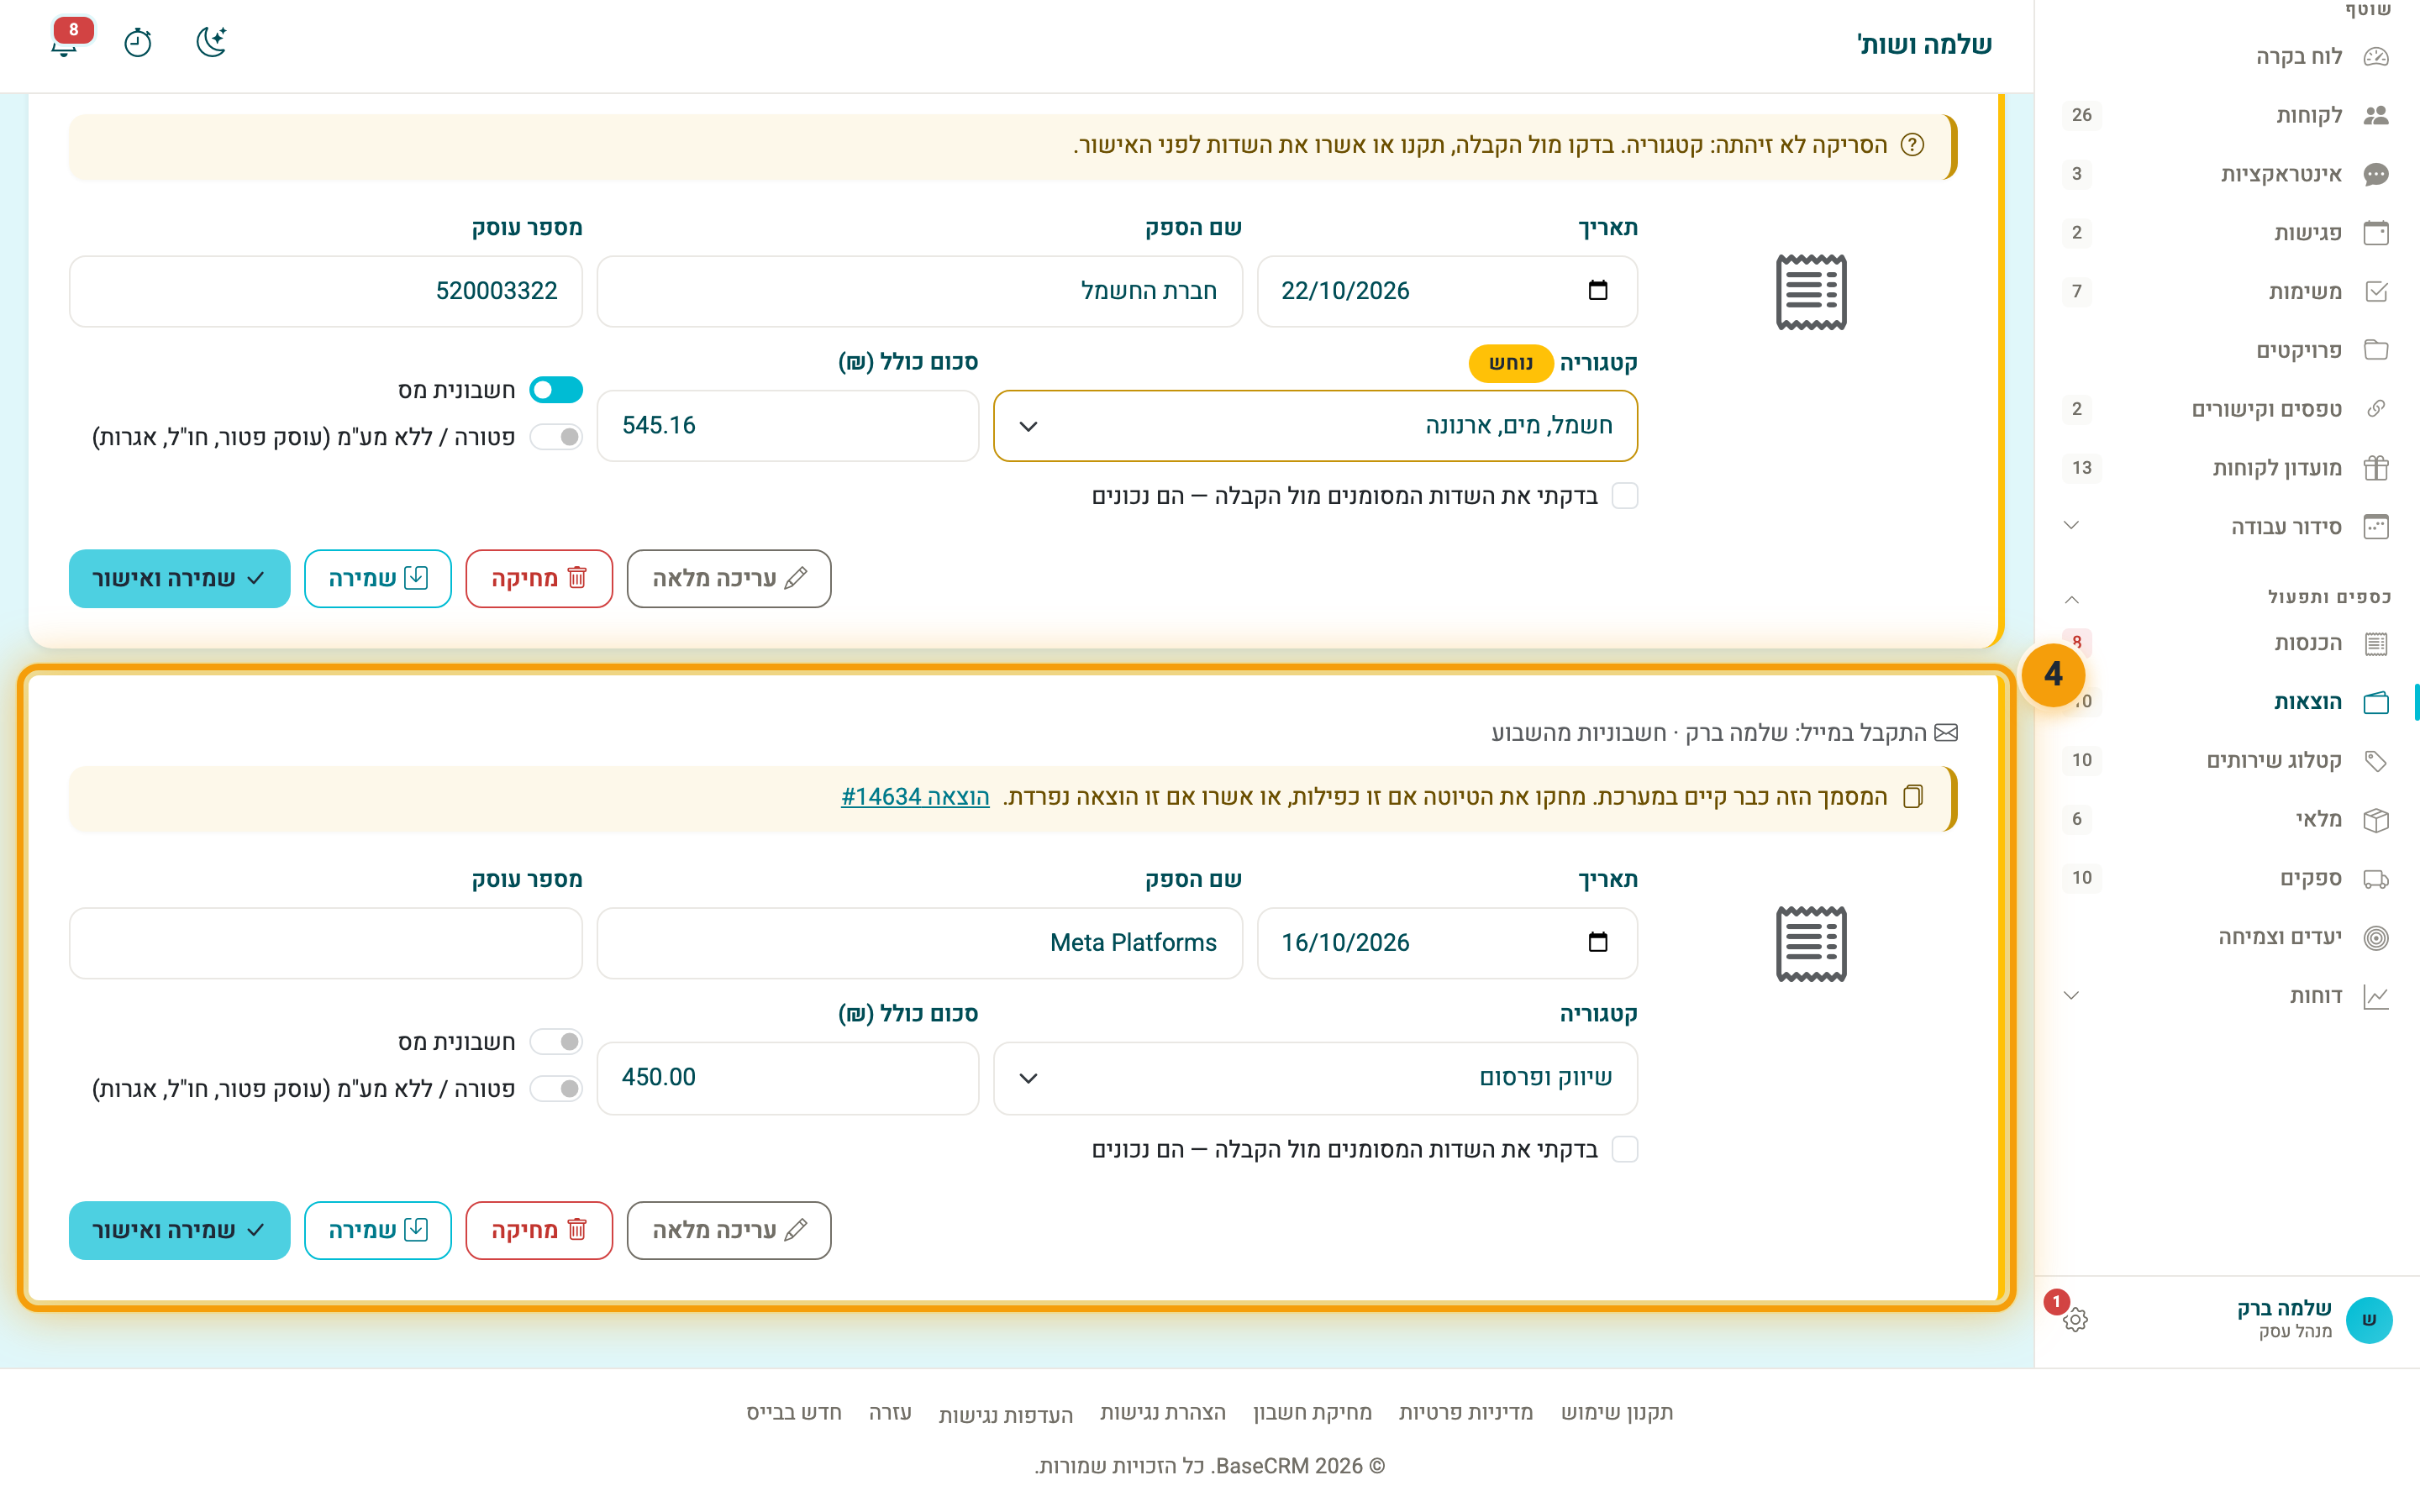Click the מלאי box icon in sidebar
Image resolution: width=2420 pixels, height=1512 pixels.
tap(2376, 820)
